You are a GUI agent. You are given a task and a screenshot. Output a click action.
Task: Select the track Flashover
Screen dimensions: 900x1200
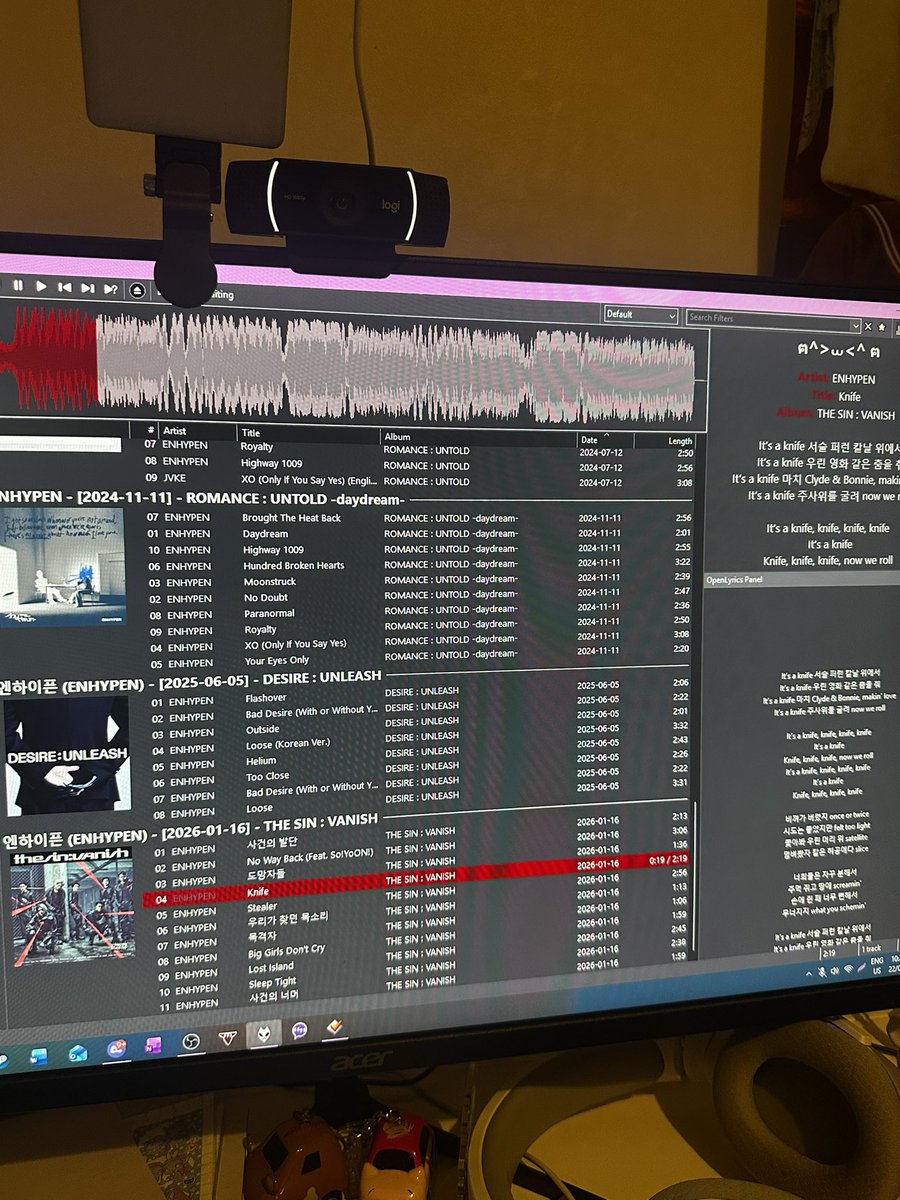[266, 699]
